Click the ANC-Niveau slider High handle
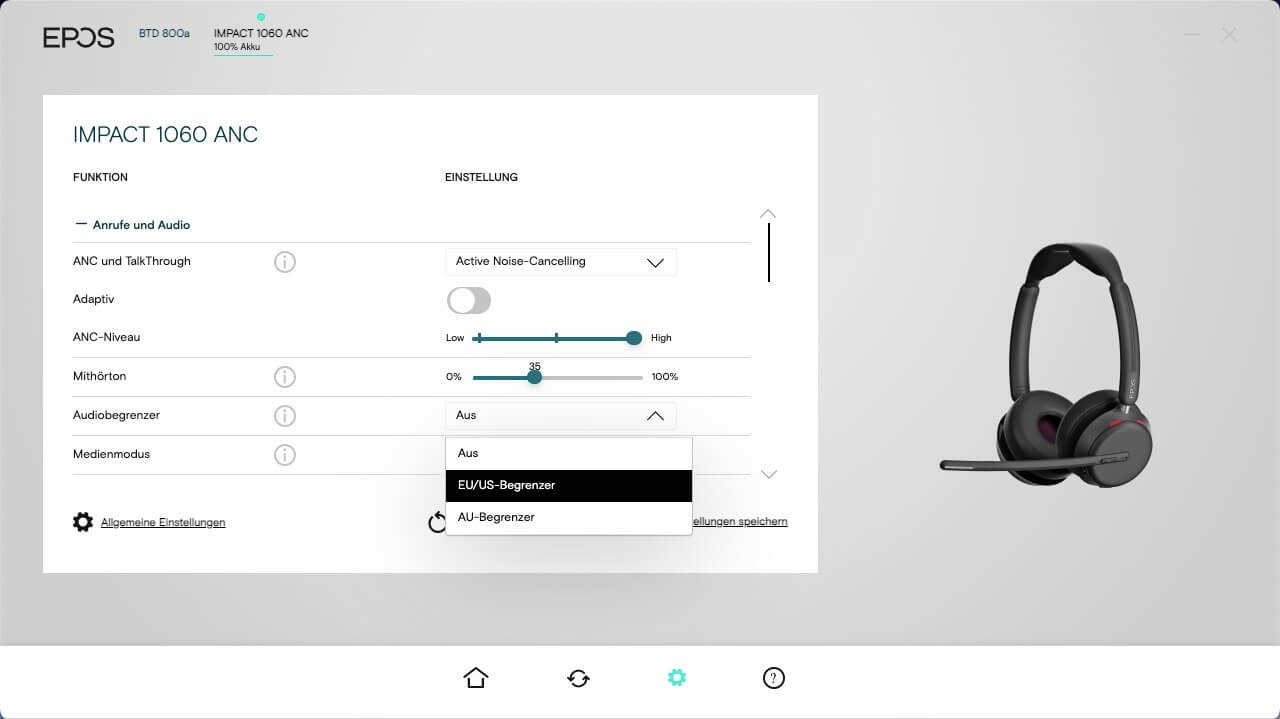The image size is (1280, 719). 634,338
